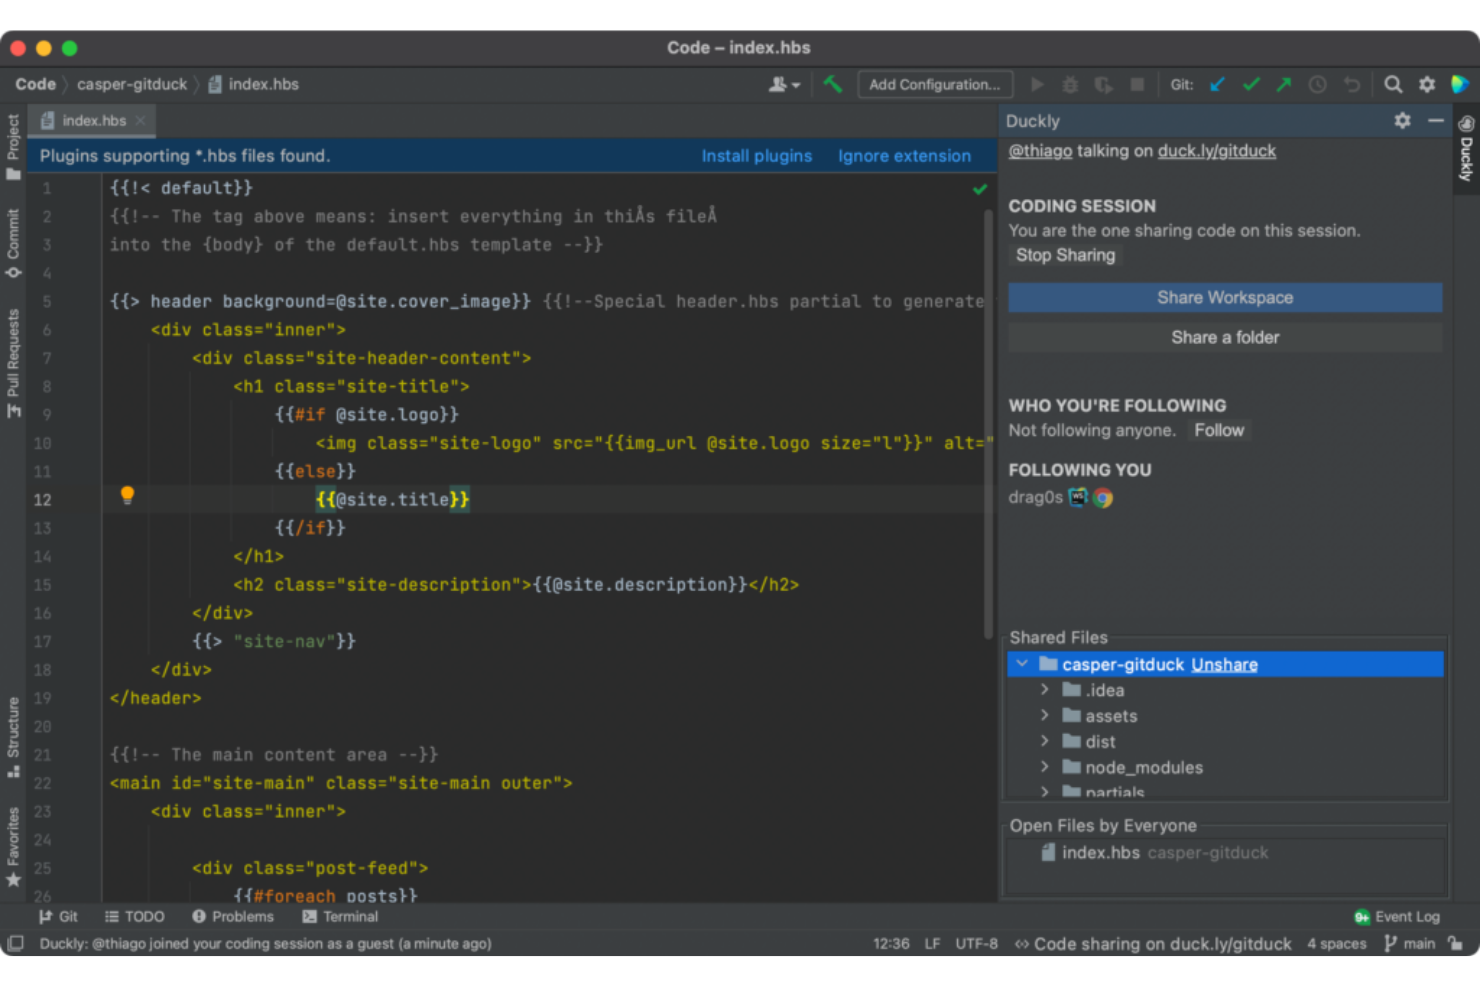
Task: Push changes with the green Git arrow
Action: [x=1284, y=84]
